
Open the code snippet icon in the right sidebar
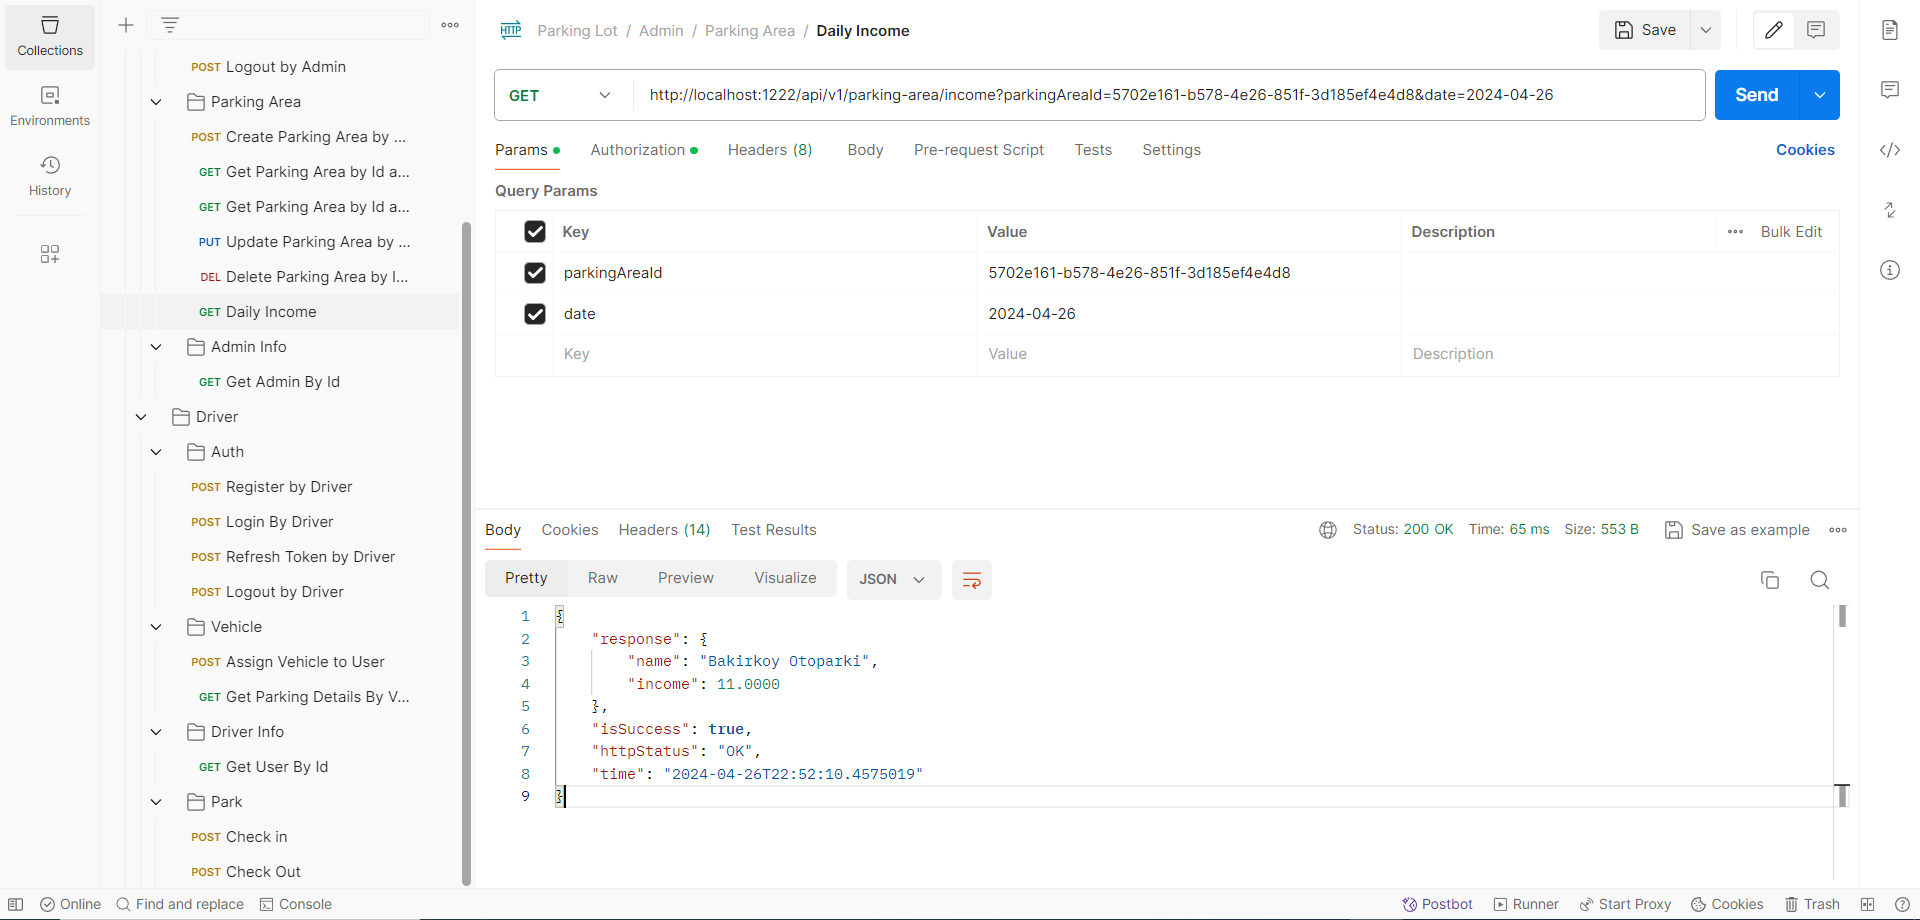(1890, 150)
